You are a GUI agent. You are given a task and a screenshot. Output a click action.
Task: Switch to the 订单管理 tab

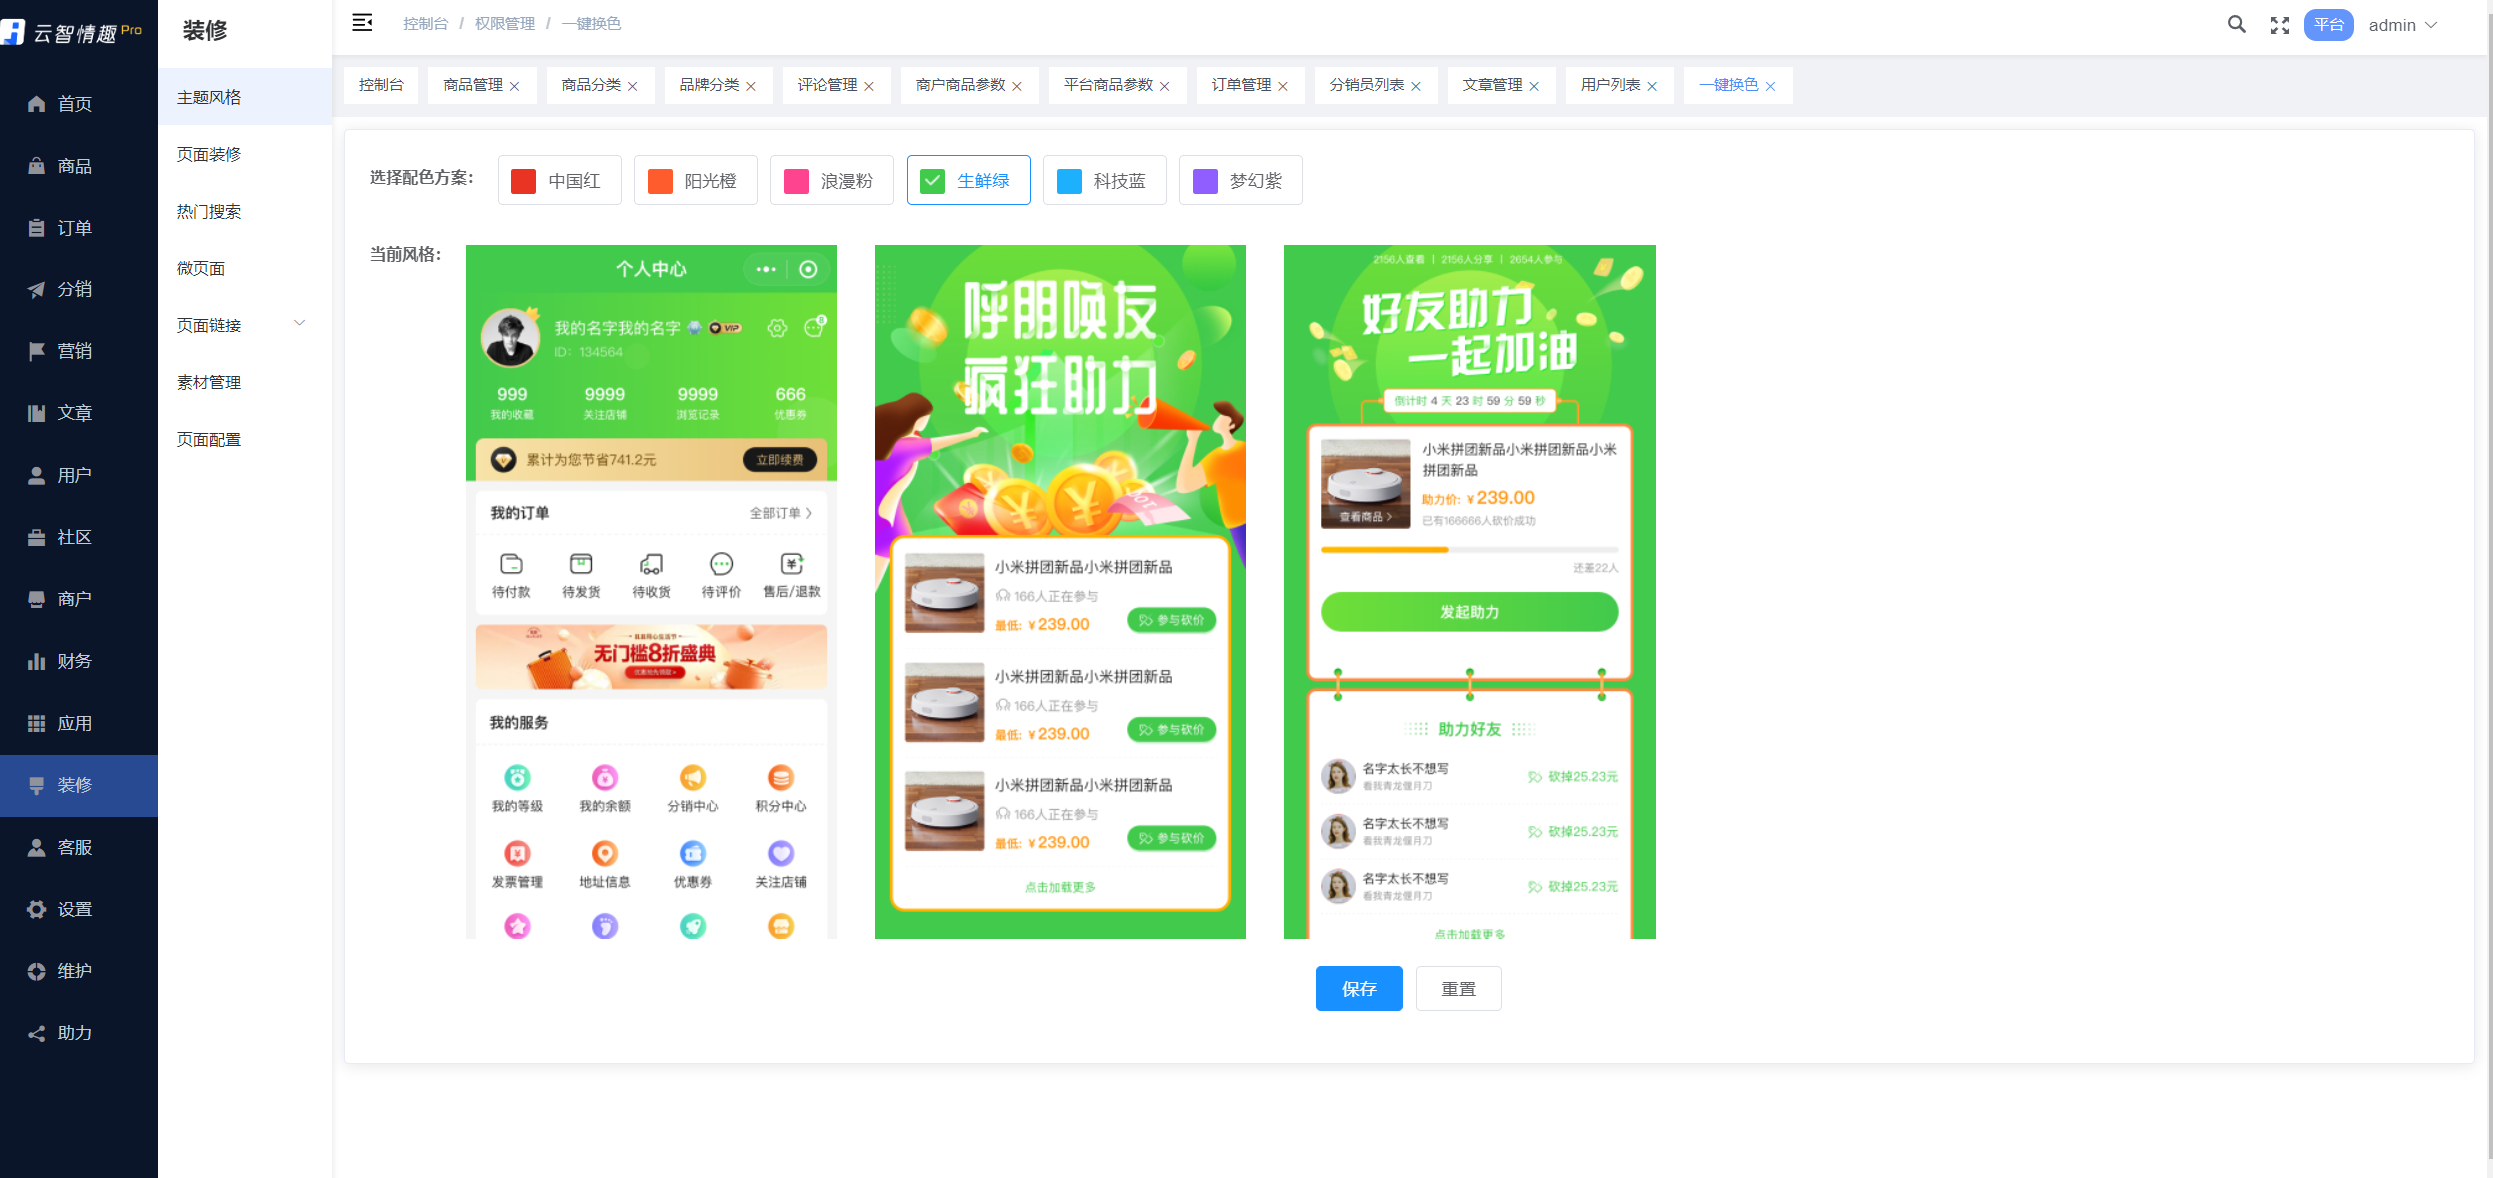(1241, 85)
